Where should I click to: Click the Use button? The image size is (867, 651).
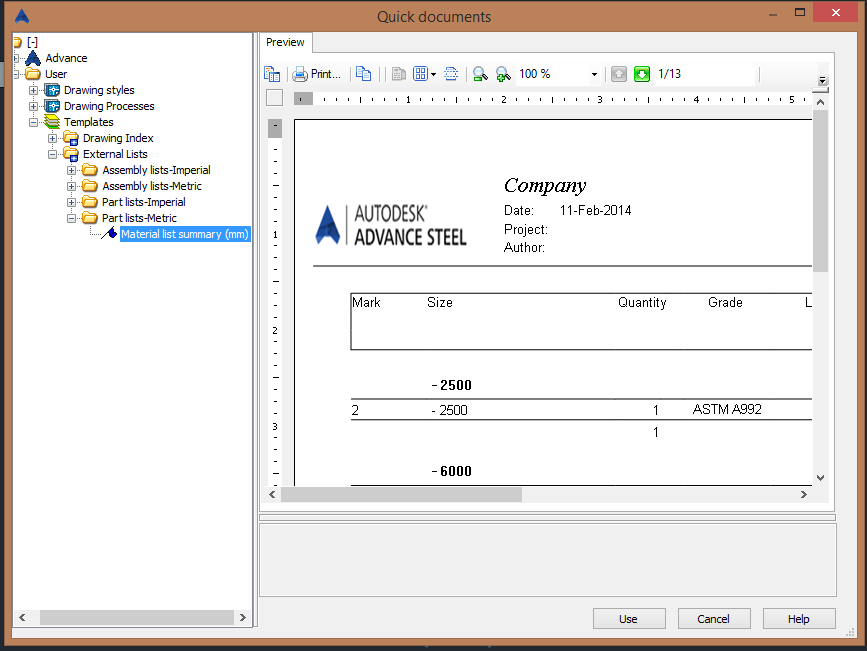coord(629,619)
